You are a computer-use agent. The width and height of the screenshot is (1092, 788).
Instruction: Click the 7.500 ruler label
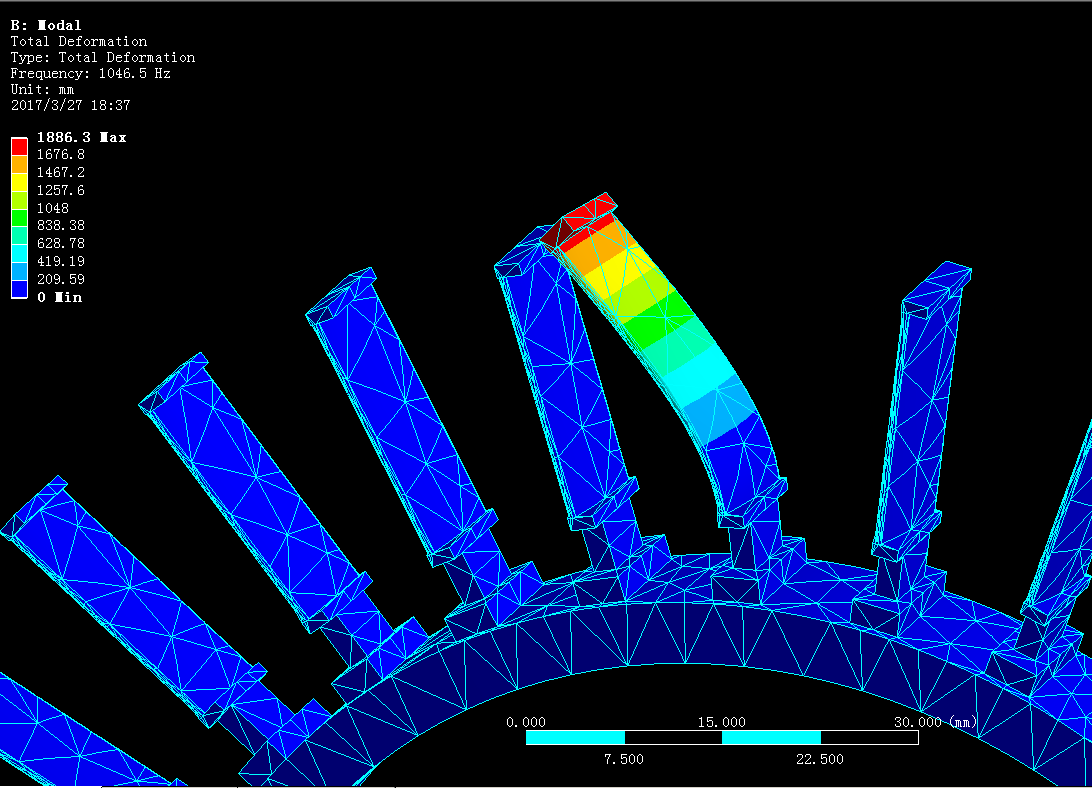pos(623,759)
